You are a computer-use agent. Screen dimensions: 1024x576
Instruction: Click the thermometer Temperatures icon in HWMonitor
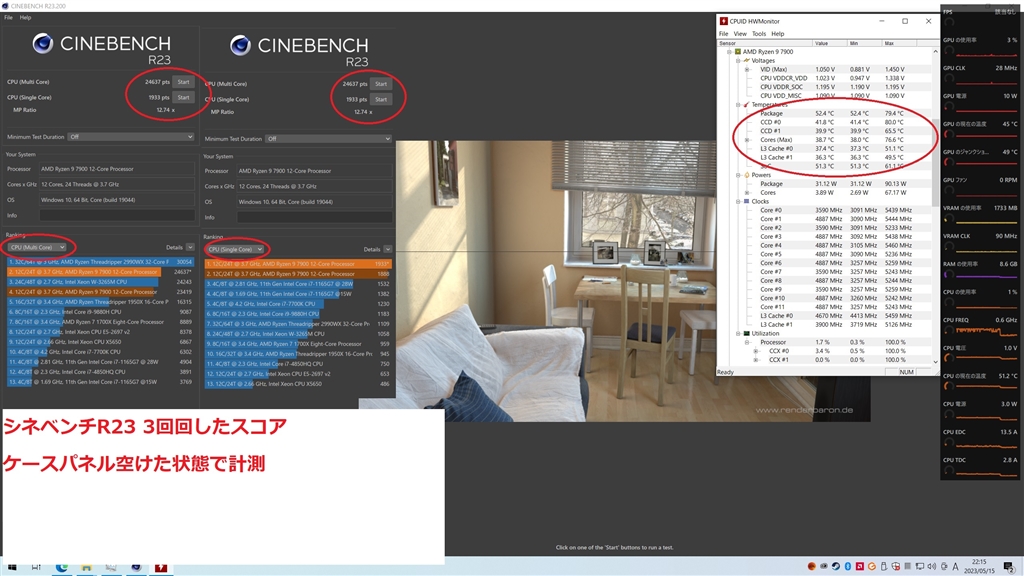point(746,104)
